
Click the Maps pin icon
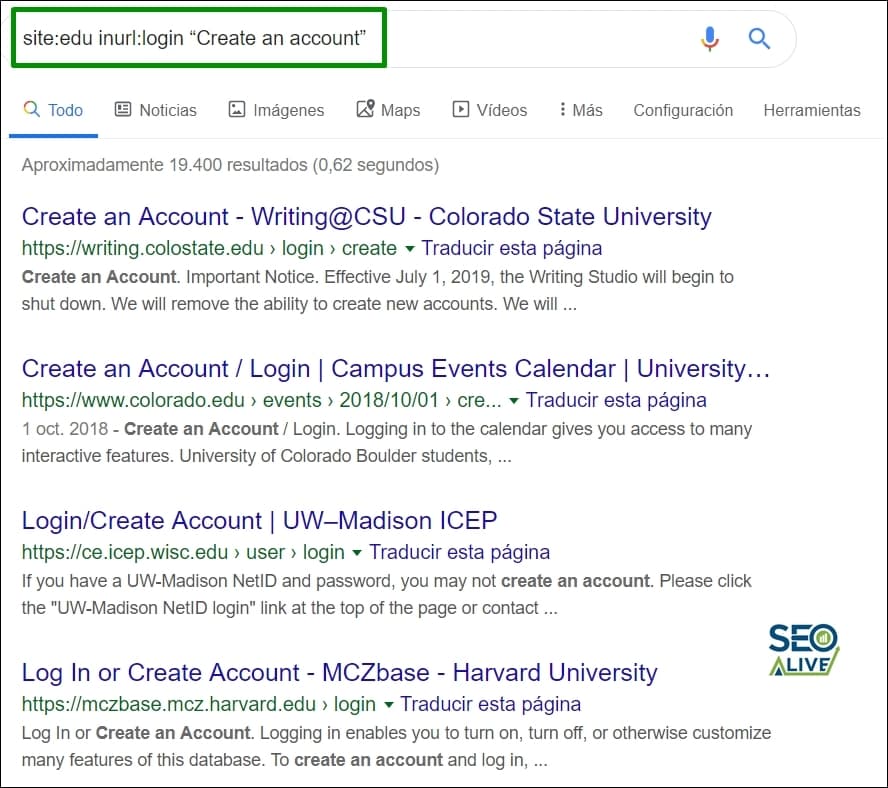pos(365,108)
